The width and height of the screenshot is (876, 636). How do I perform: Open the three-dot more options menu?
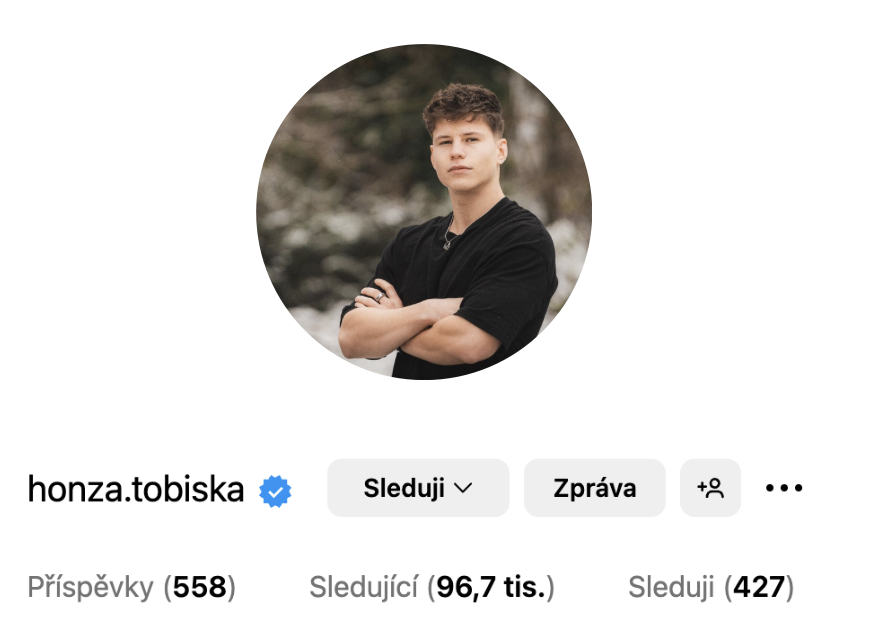pyautogui.click(x=784, y=488)
